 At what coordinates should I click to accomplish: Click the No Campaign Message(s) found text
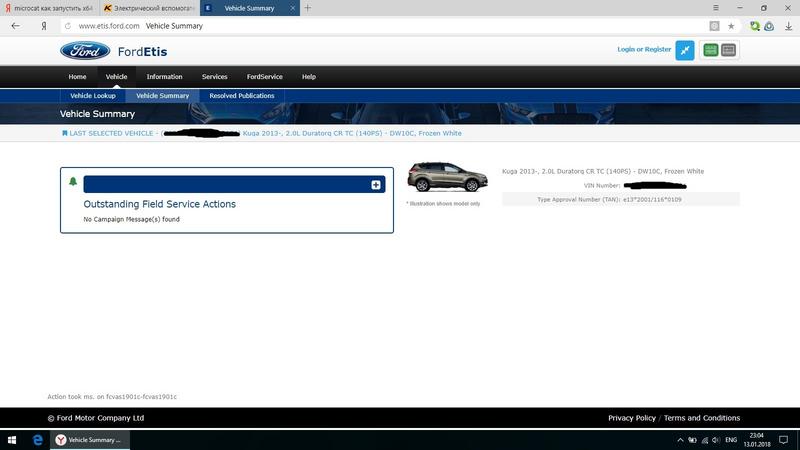point(131,219)
